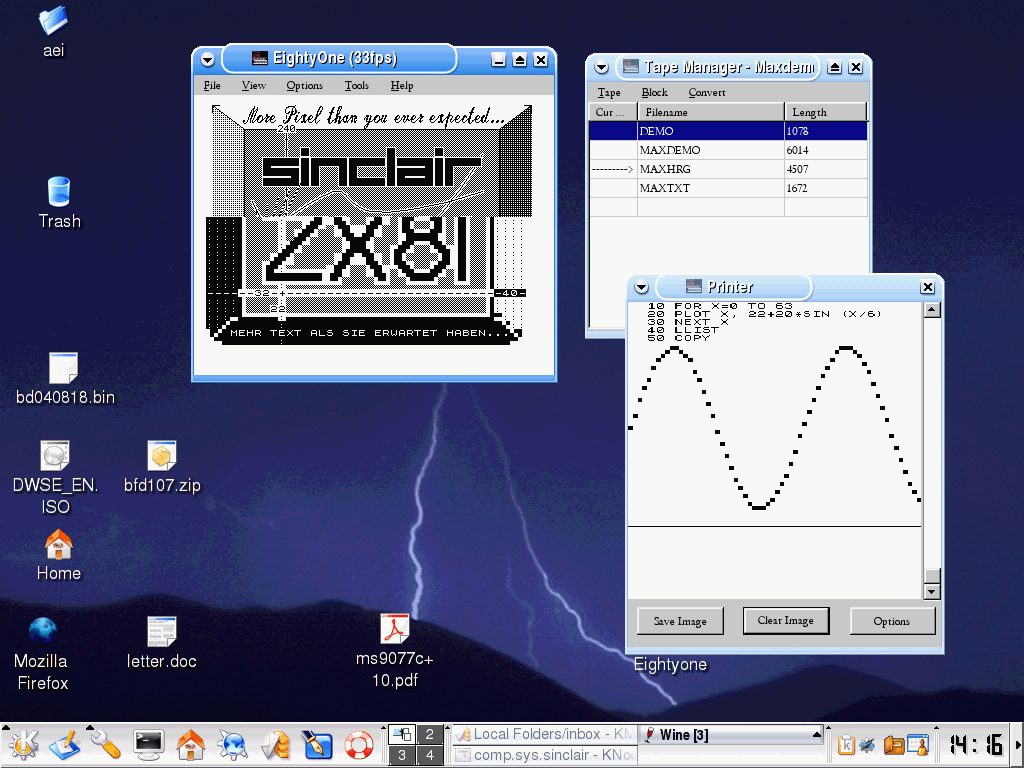
Task: Click the orange folders system tray icon
Action: tap(893, 744)
